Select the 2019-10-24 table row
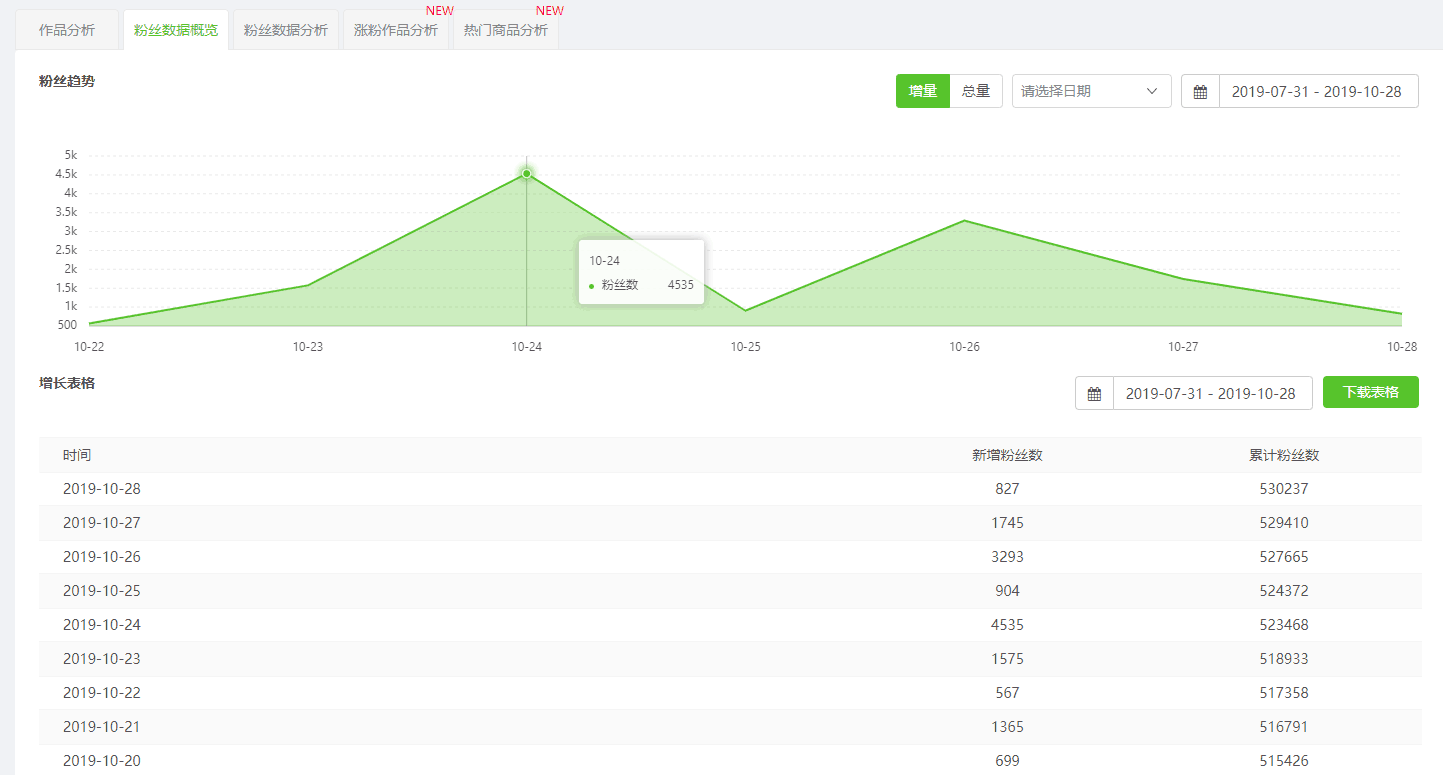 click(730, 625)
